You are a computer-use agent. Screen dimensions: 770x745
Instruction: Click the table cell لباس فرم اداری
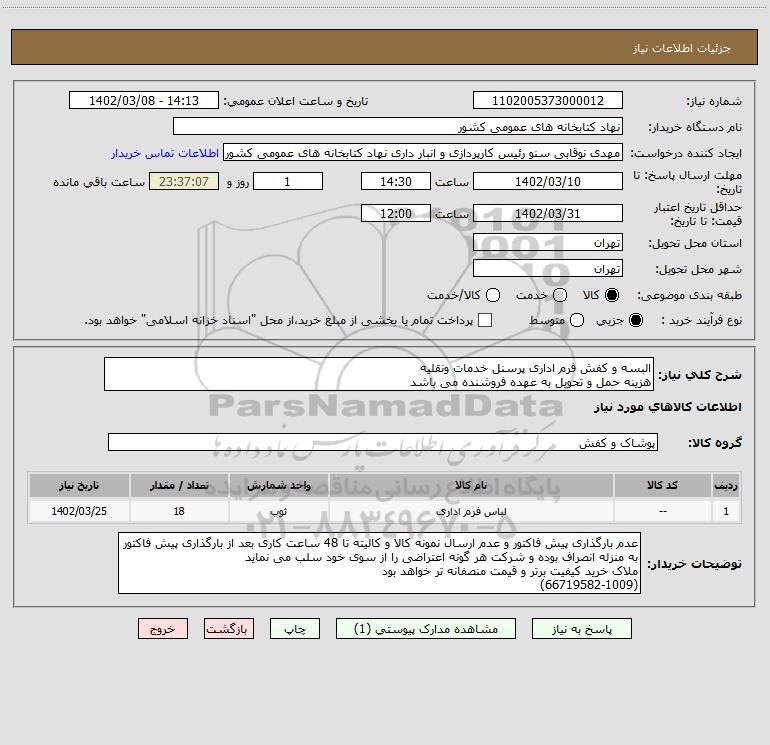[470, 511]
